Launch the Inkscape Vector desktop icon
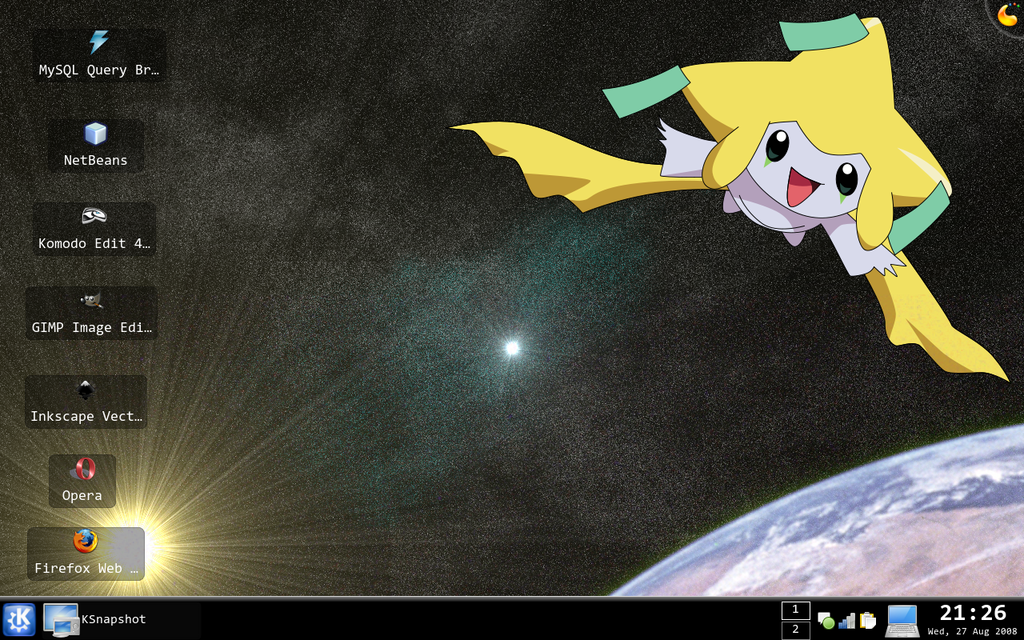The height and width of the screenshot is (640, 1024). click(x=86, y=402)
